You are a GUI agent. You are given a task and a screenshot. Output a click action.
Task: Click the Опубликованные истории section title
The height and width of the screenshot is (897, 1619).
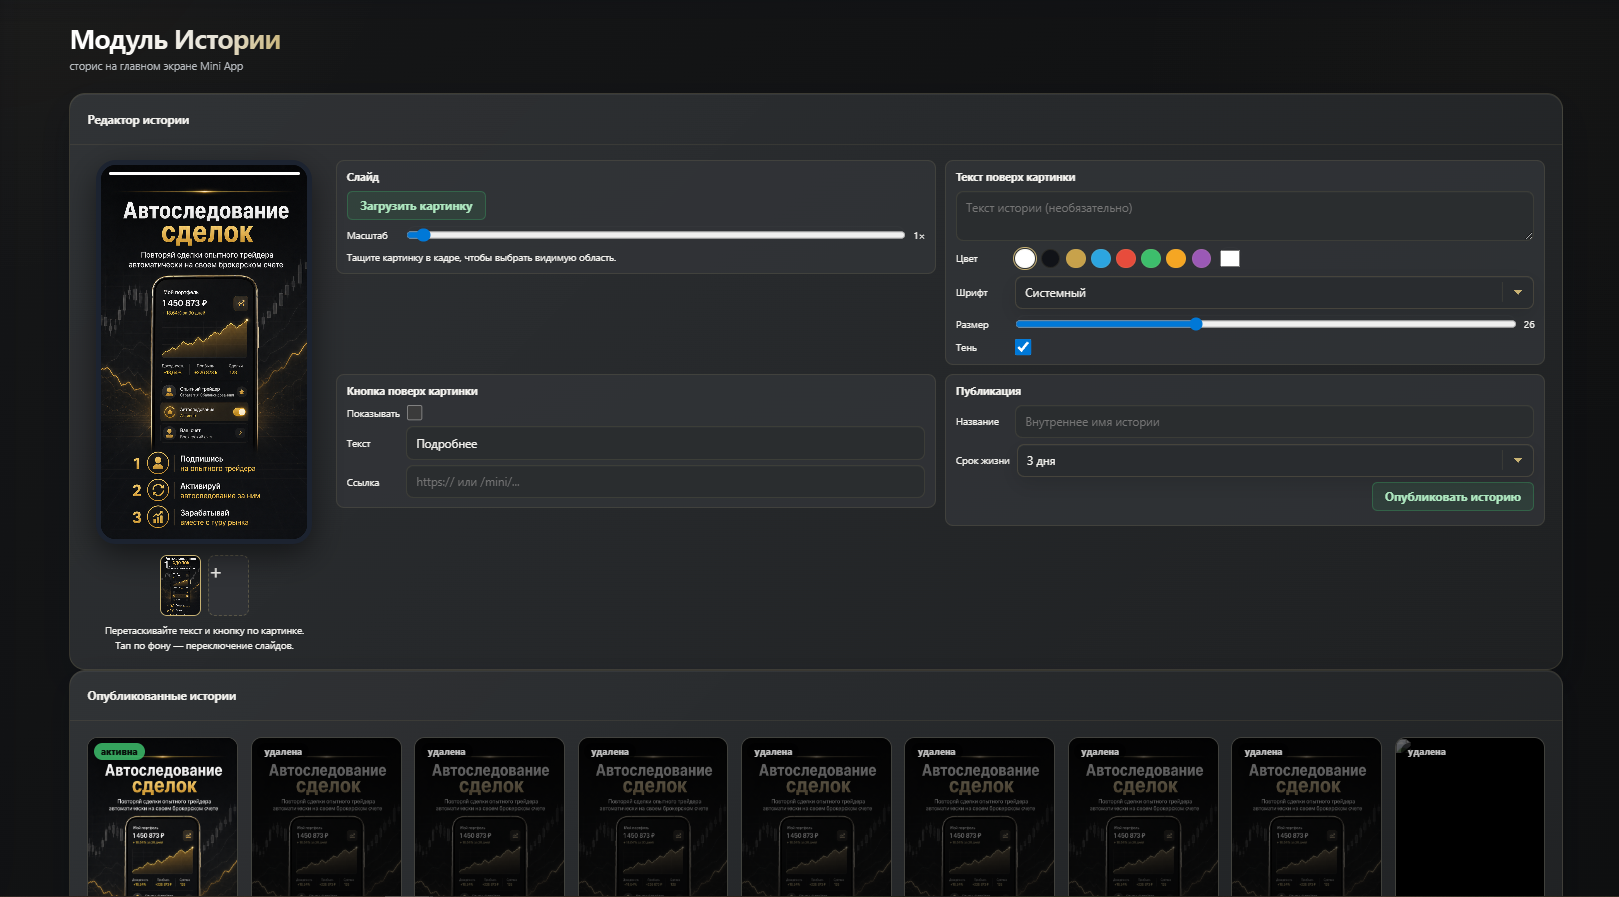click(162, 696)
